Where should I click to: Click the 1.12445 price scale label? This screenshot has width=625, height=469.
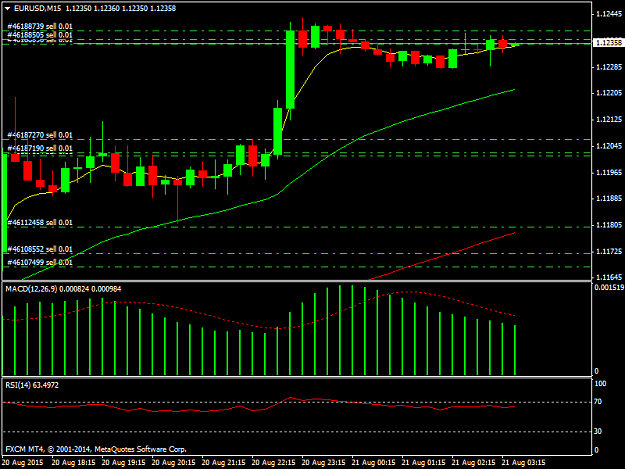[609, 14]
